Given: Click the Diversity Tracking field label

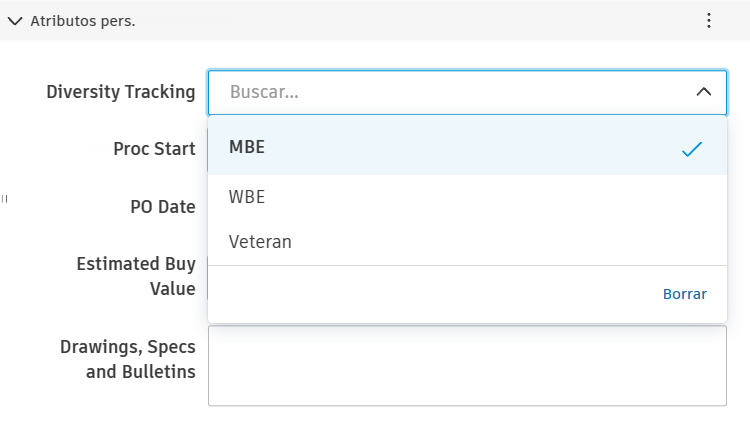Looking at the screenshot, I should pos(121,92).
